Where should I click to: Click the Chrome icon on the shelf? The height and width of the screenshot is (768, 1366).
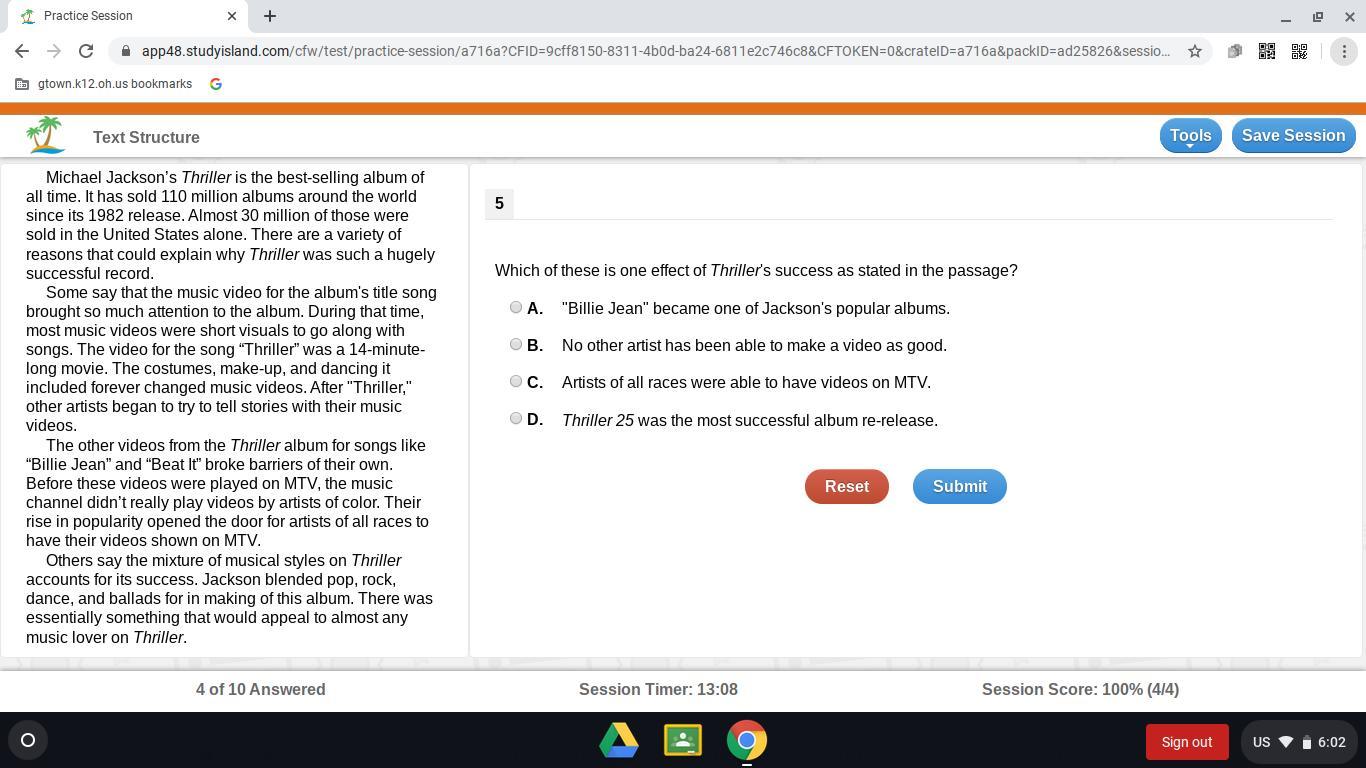[747, 741]
